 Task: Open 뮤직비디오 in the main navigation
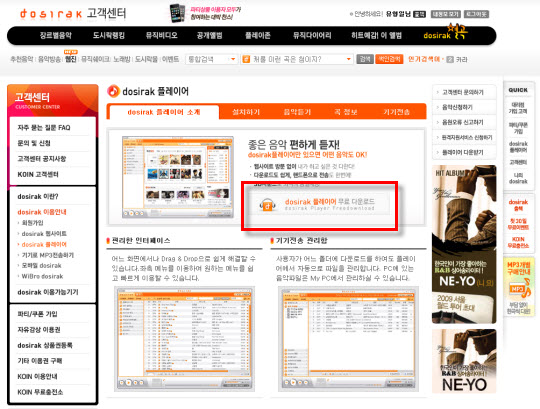162,35
